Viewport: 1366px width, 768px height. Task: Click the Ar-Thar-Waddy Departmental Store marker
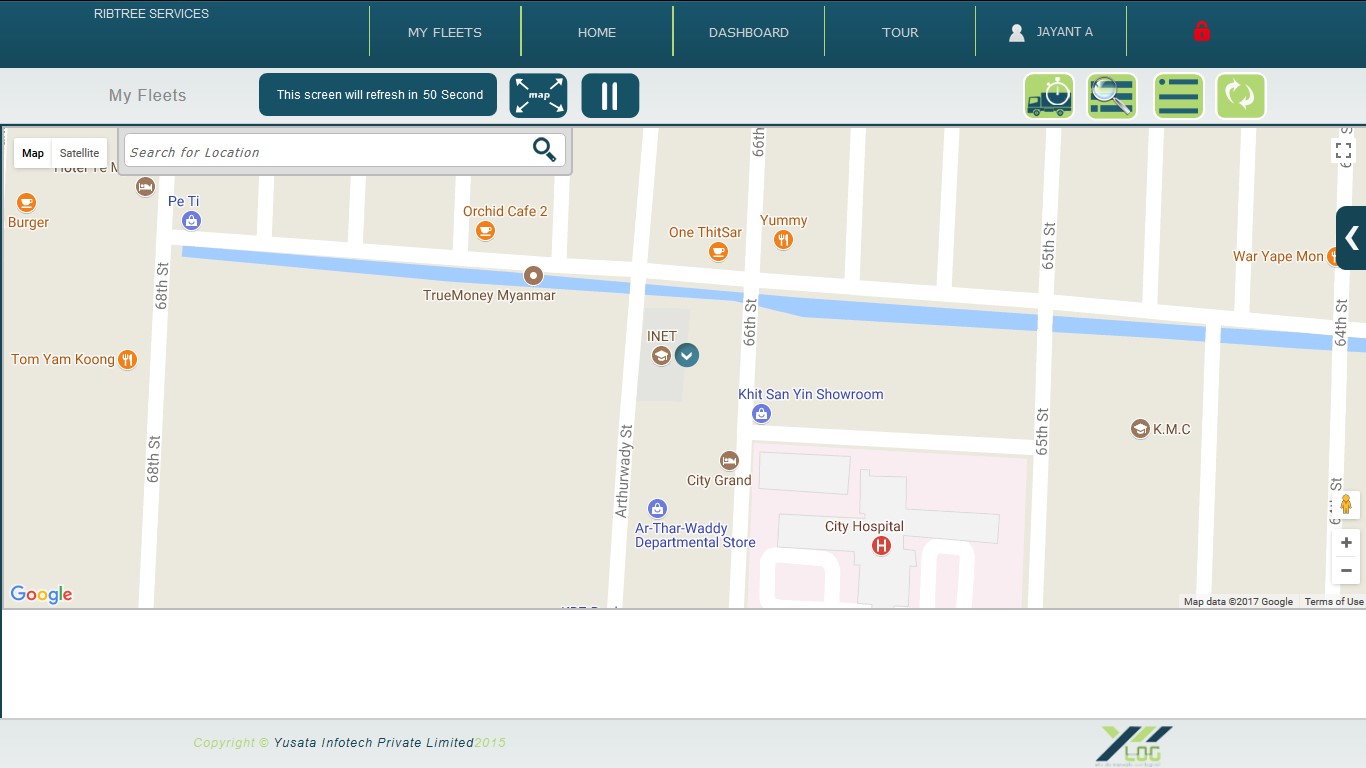657,508
